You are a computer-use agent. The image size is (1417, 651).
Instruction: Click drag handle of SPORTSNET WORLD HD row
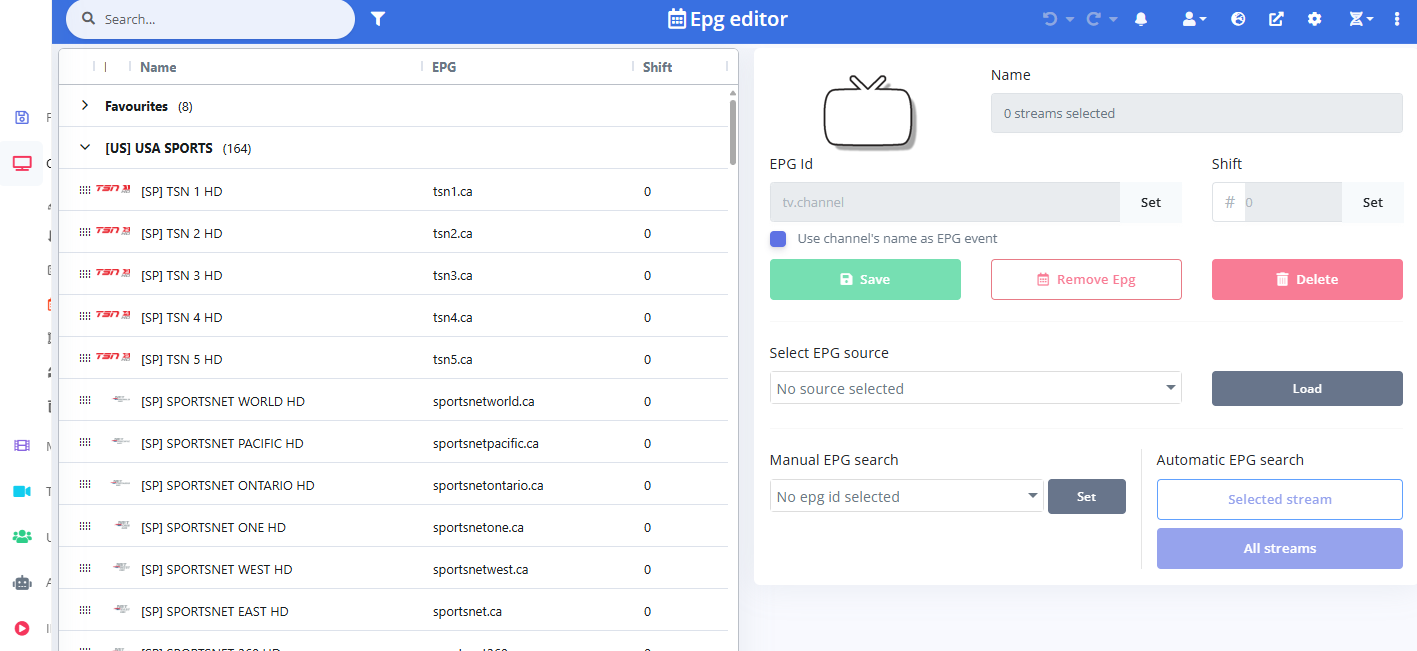(85, 401)
